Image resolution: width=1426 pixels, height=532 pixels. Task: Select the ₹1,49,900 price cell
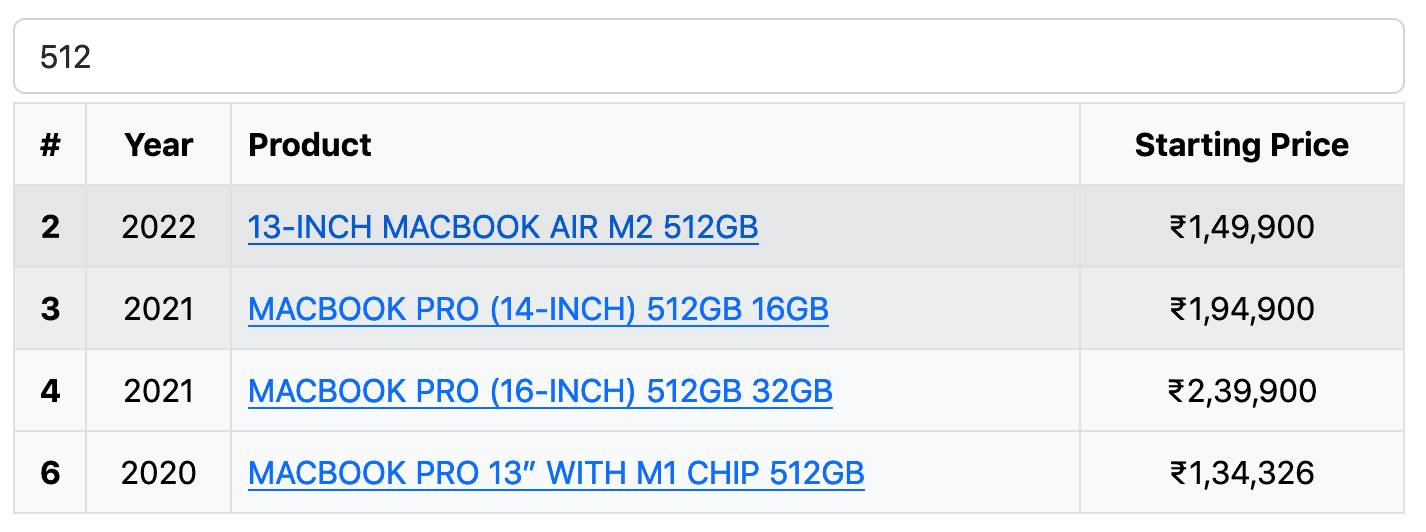[1241, 228]
